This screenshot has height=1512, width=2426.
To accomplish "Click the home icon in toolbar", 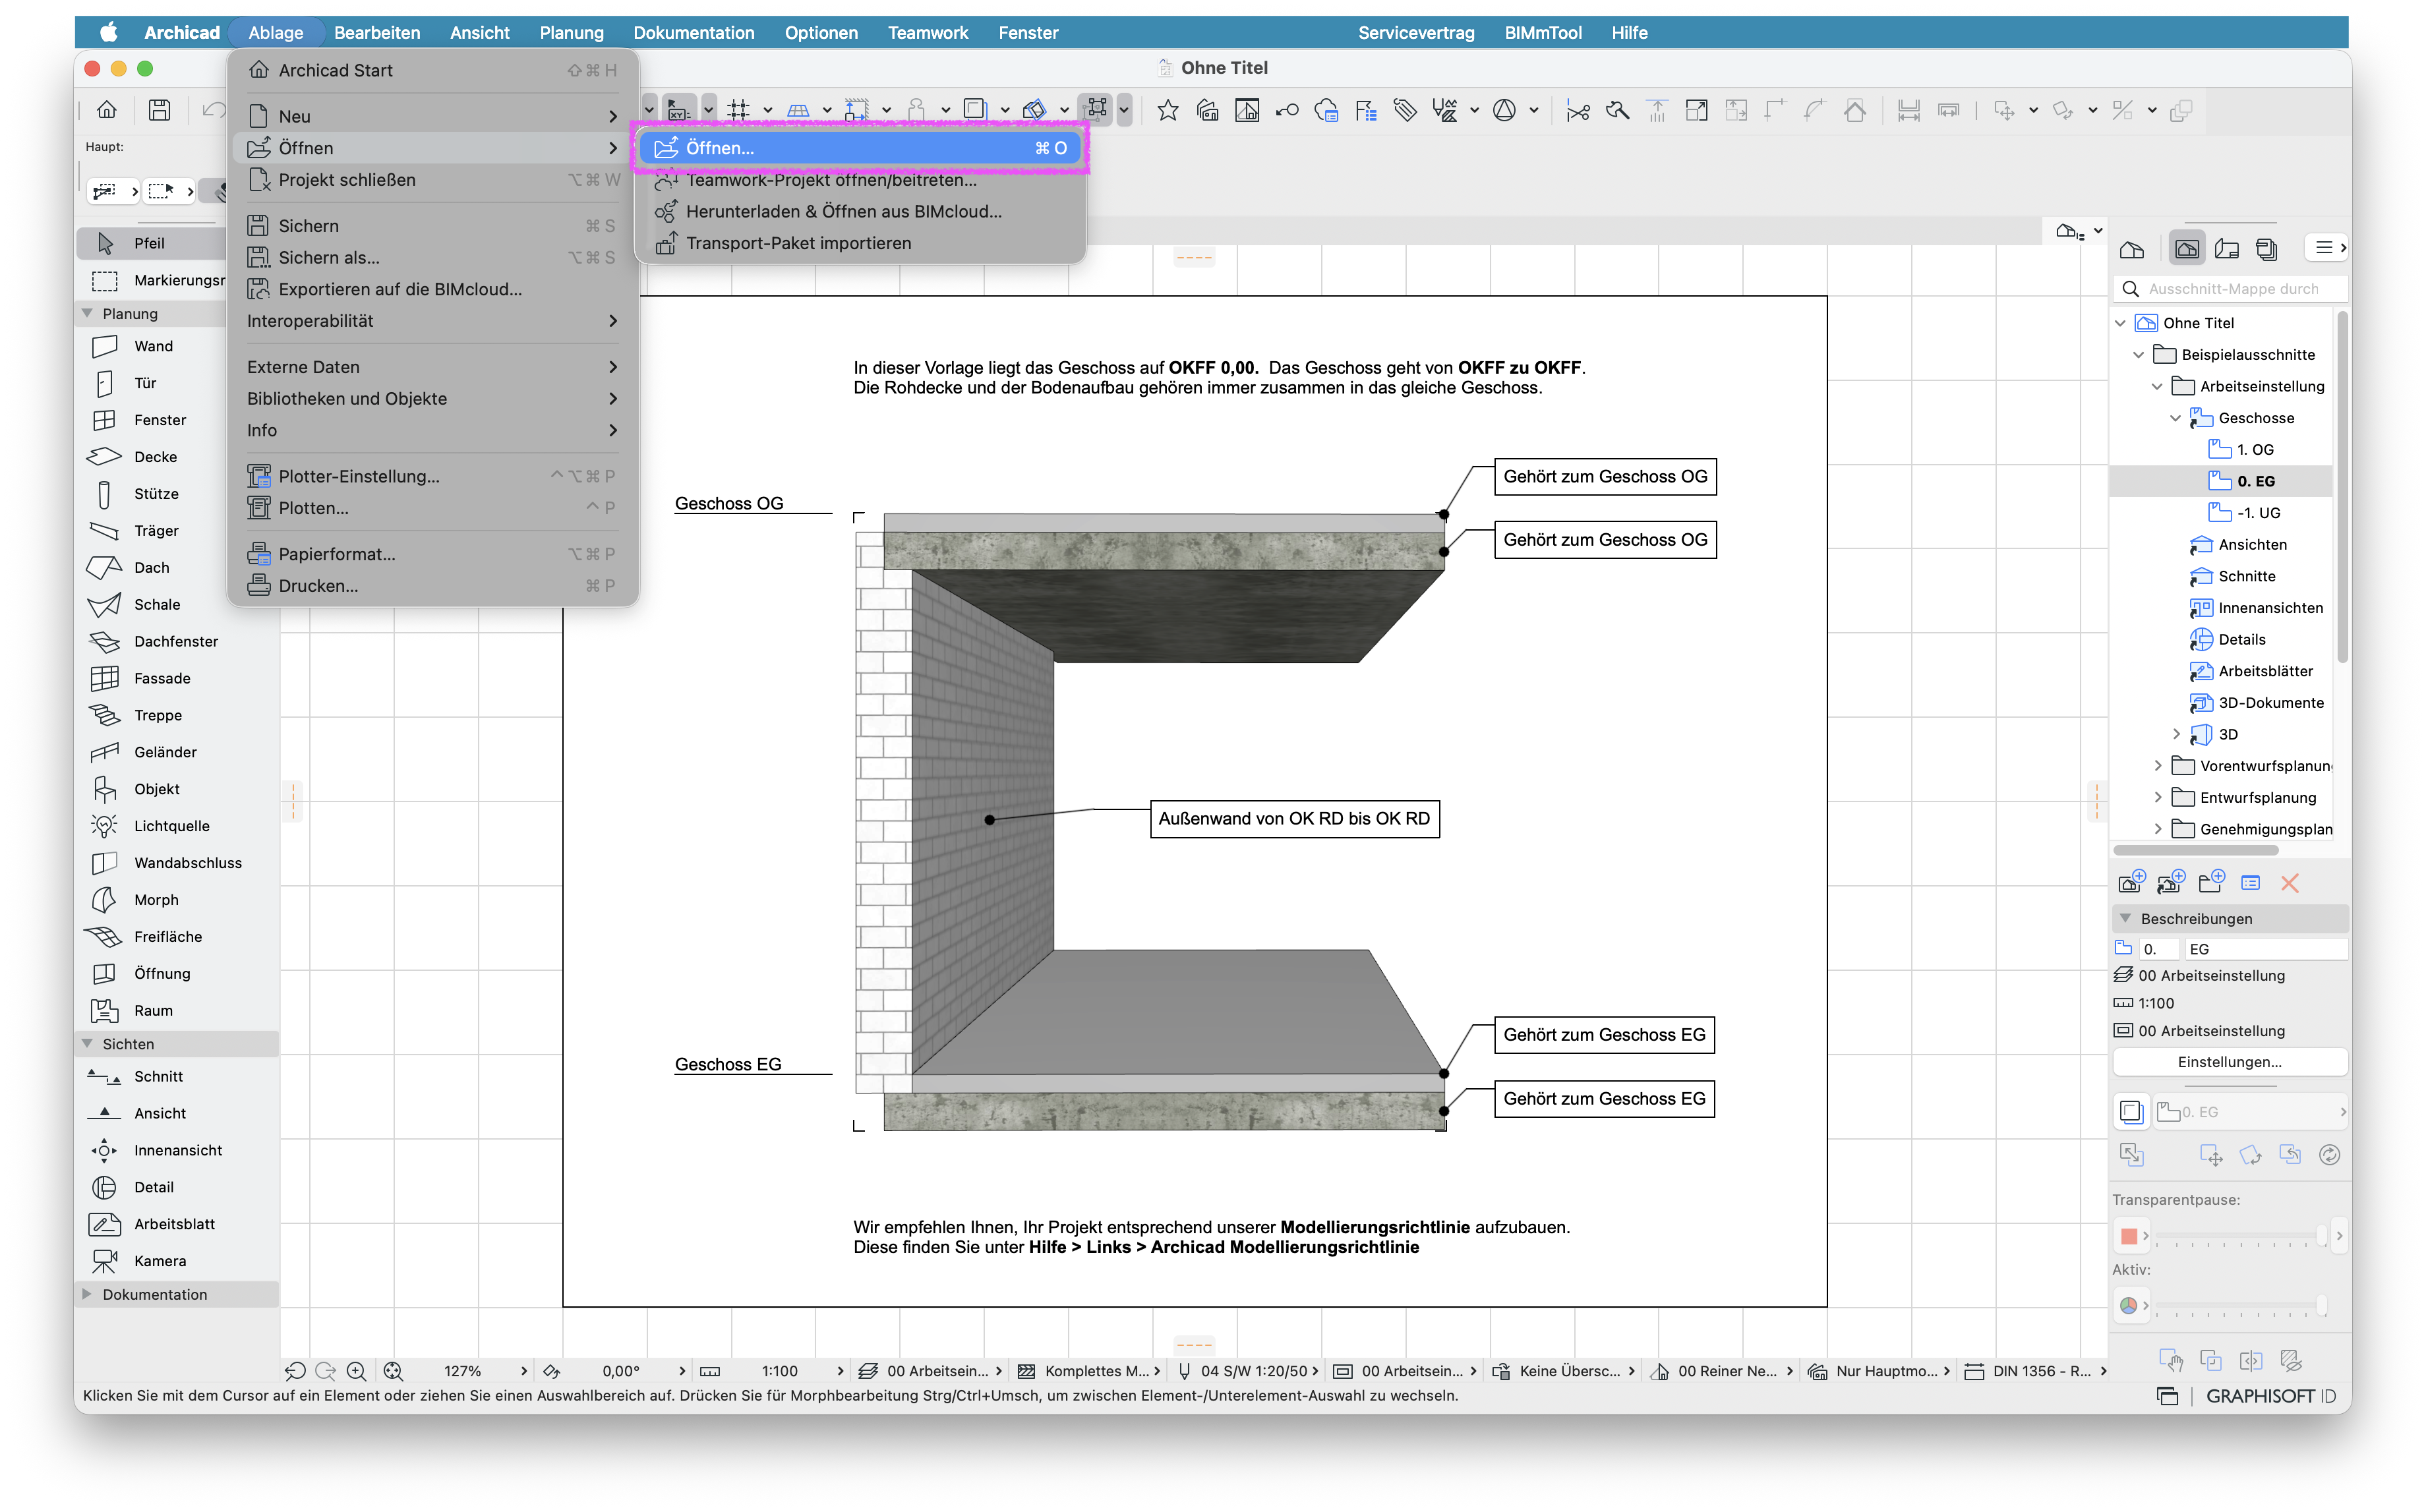I will (x=107, y=110).
